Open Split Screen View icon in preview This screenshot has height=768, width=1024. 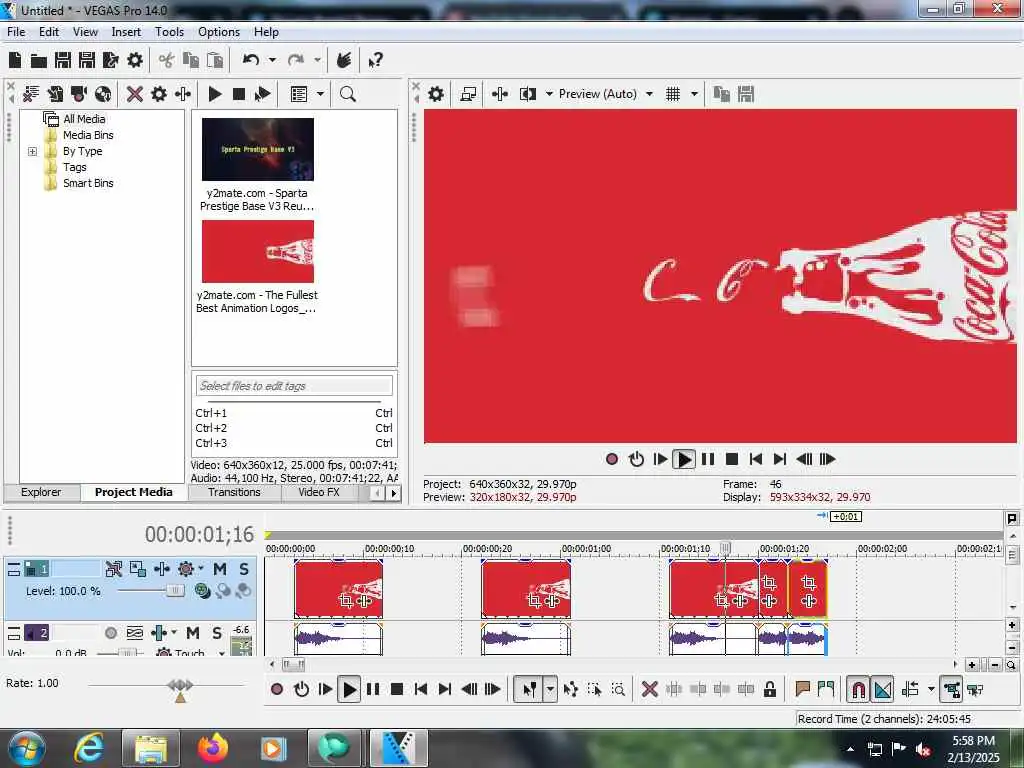click(528, 94)
